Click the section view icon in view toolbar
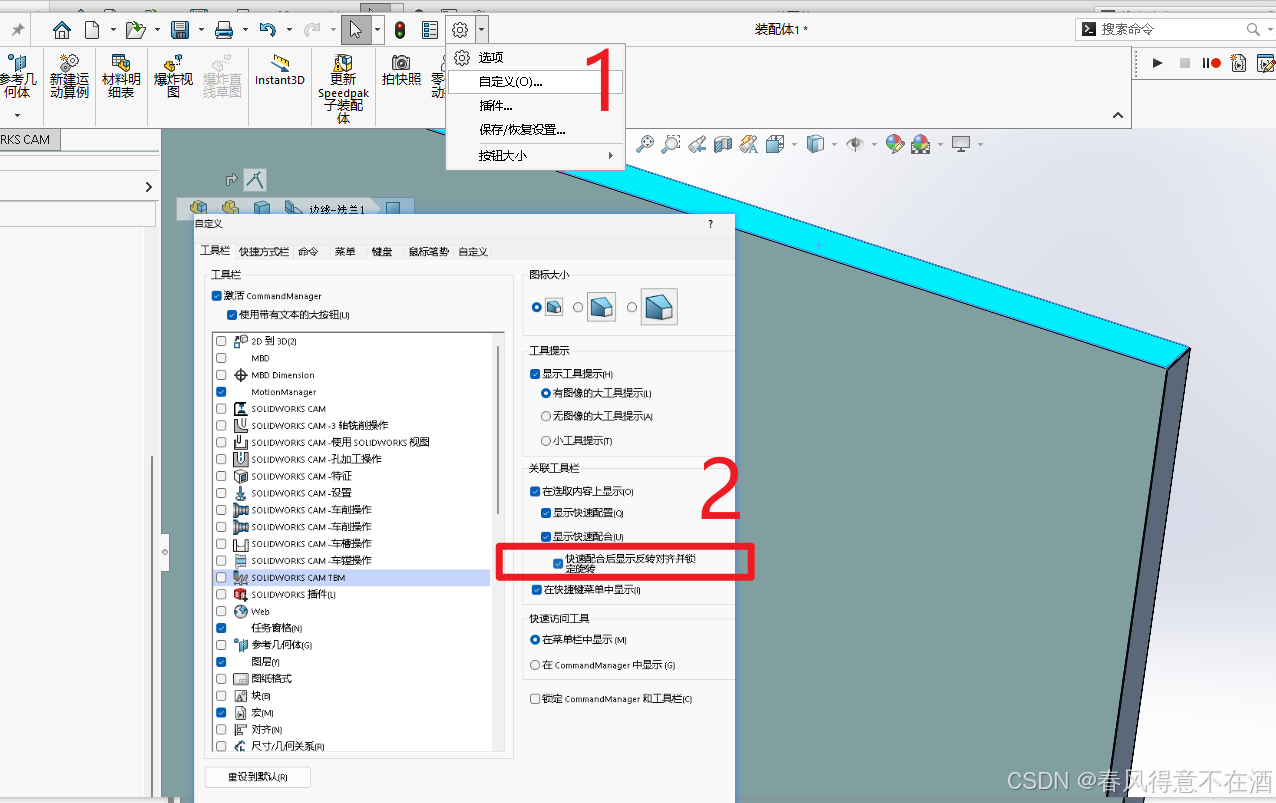The height and width of the screenshot is (803, 1276). point(723,145)
